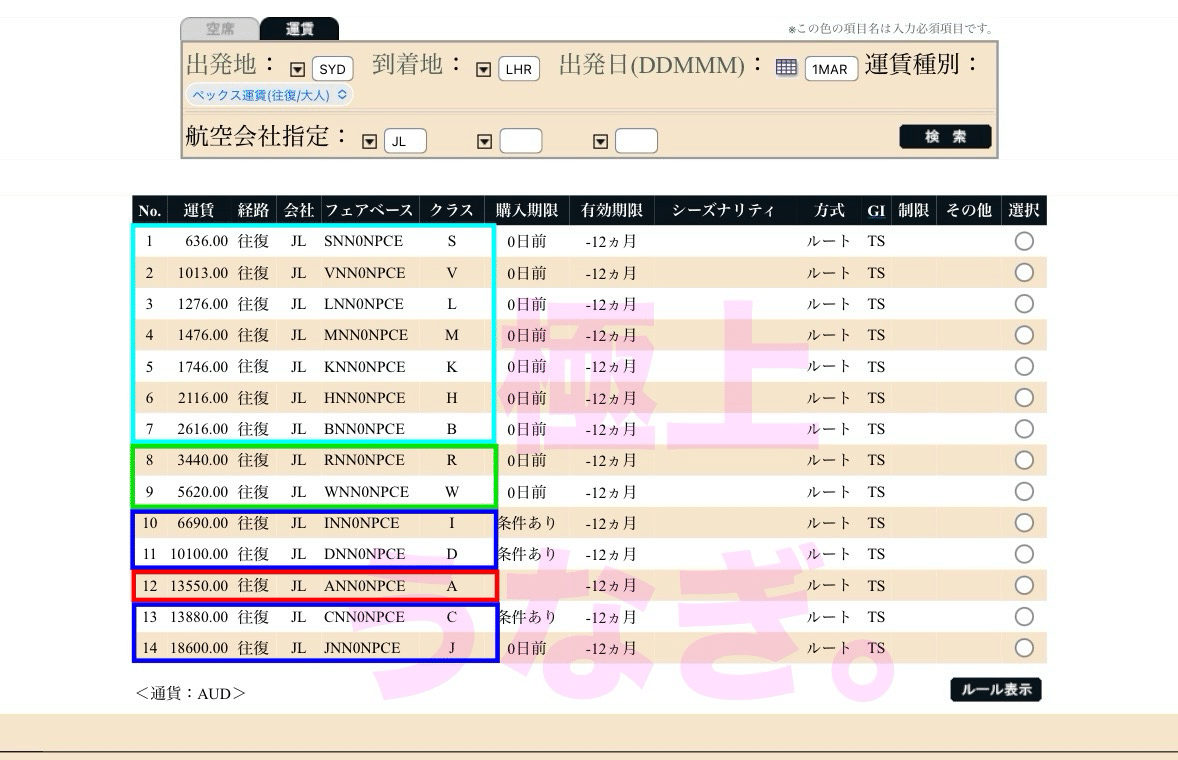This screenshot has height=760, width=1178.
Task: Switch to the 運賃 tab
Action: pyautogui.click(x=299, y=28)
